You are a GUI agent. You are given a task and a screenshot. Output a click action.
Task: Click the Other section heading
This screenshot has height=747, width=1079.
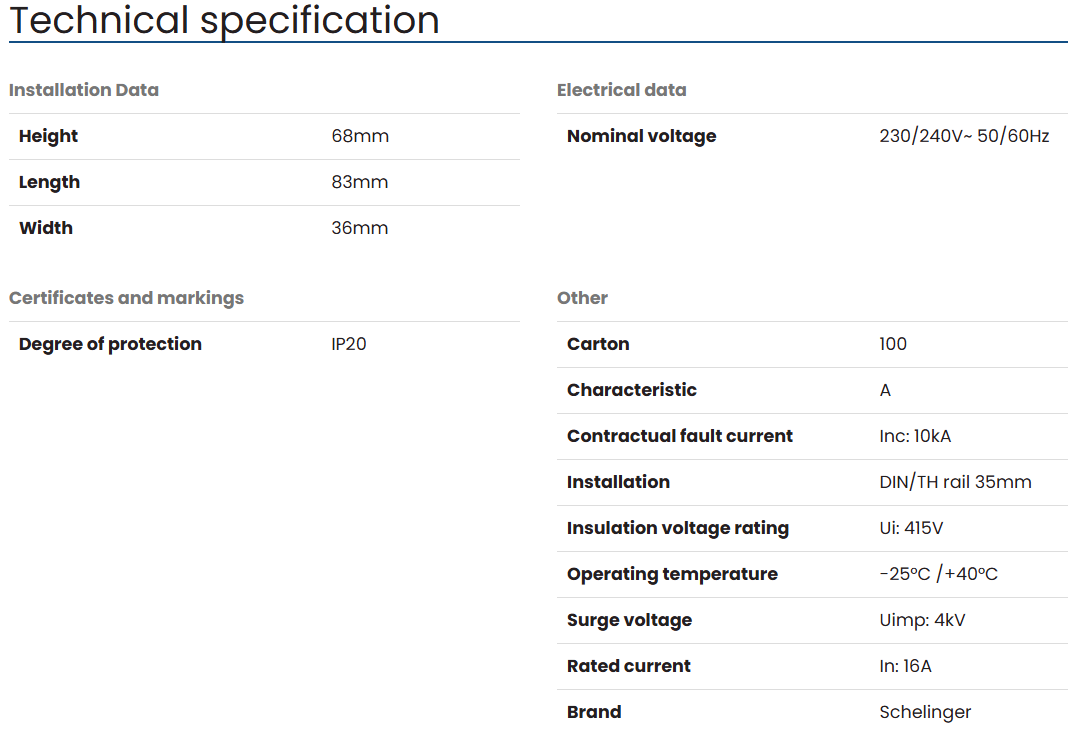click(582, 298)
